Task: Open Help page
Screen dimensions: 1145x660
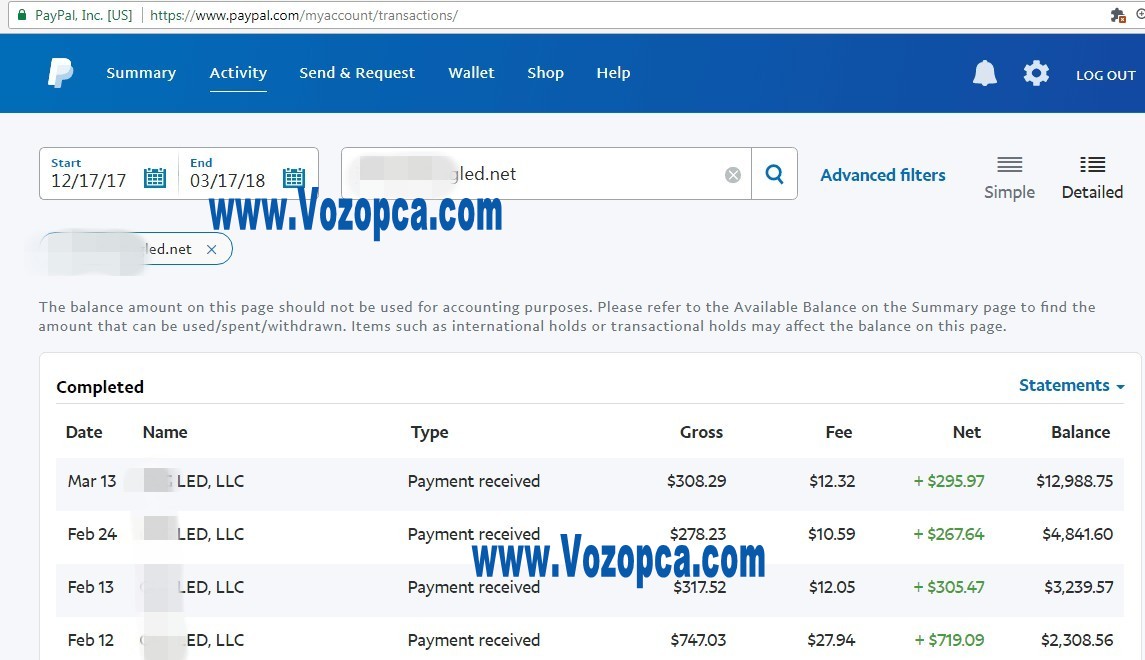Action: point(613,73)
